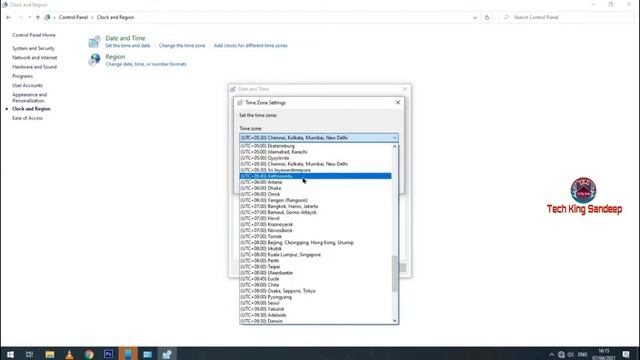
Task: Click the up-one-level arrow in address bar
Action: tap(38, 18)
